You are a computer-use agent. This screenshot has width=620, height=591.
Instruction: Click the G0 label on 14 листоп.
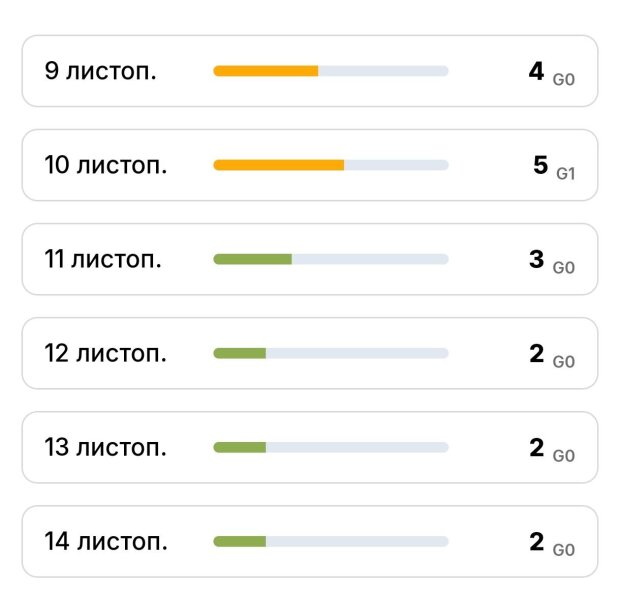tap(564, 550)
